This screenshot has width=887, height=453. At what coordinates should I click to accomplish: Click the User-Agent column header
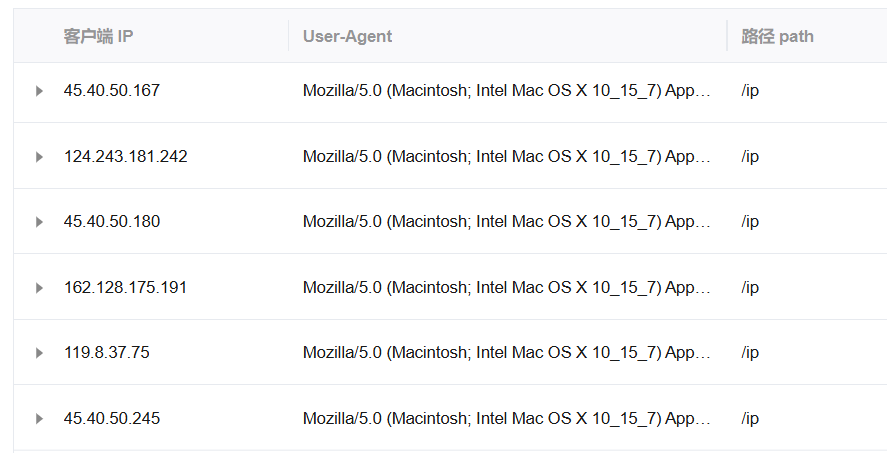coord(347,36)
